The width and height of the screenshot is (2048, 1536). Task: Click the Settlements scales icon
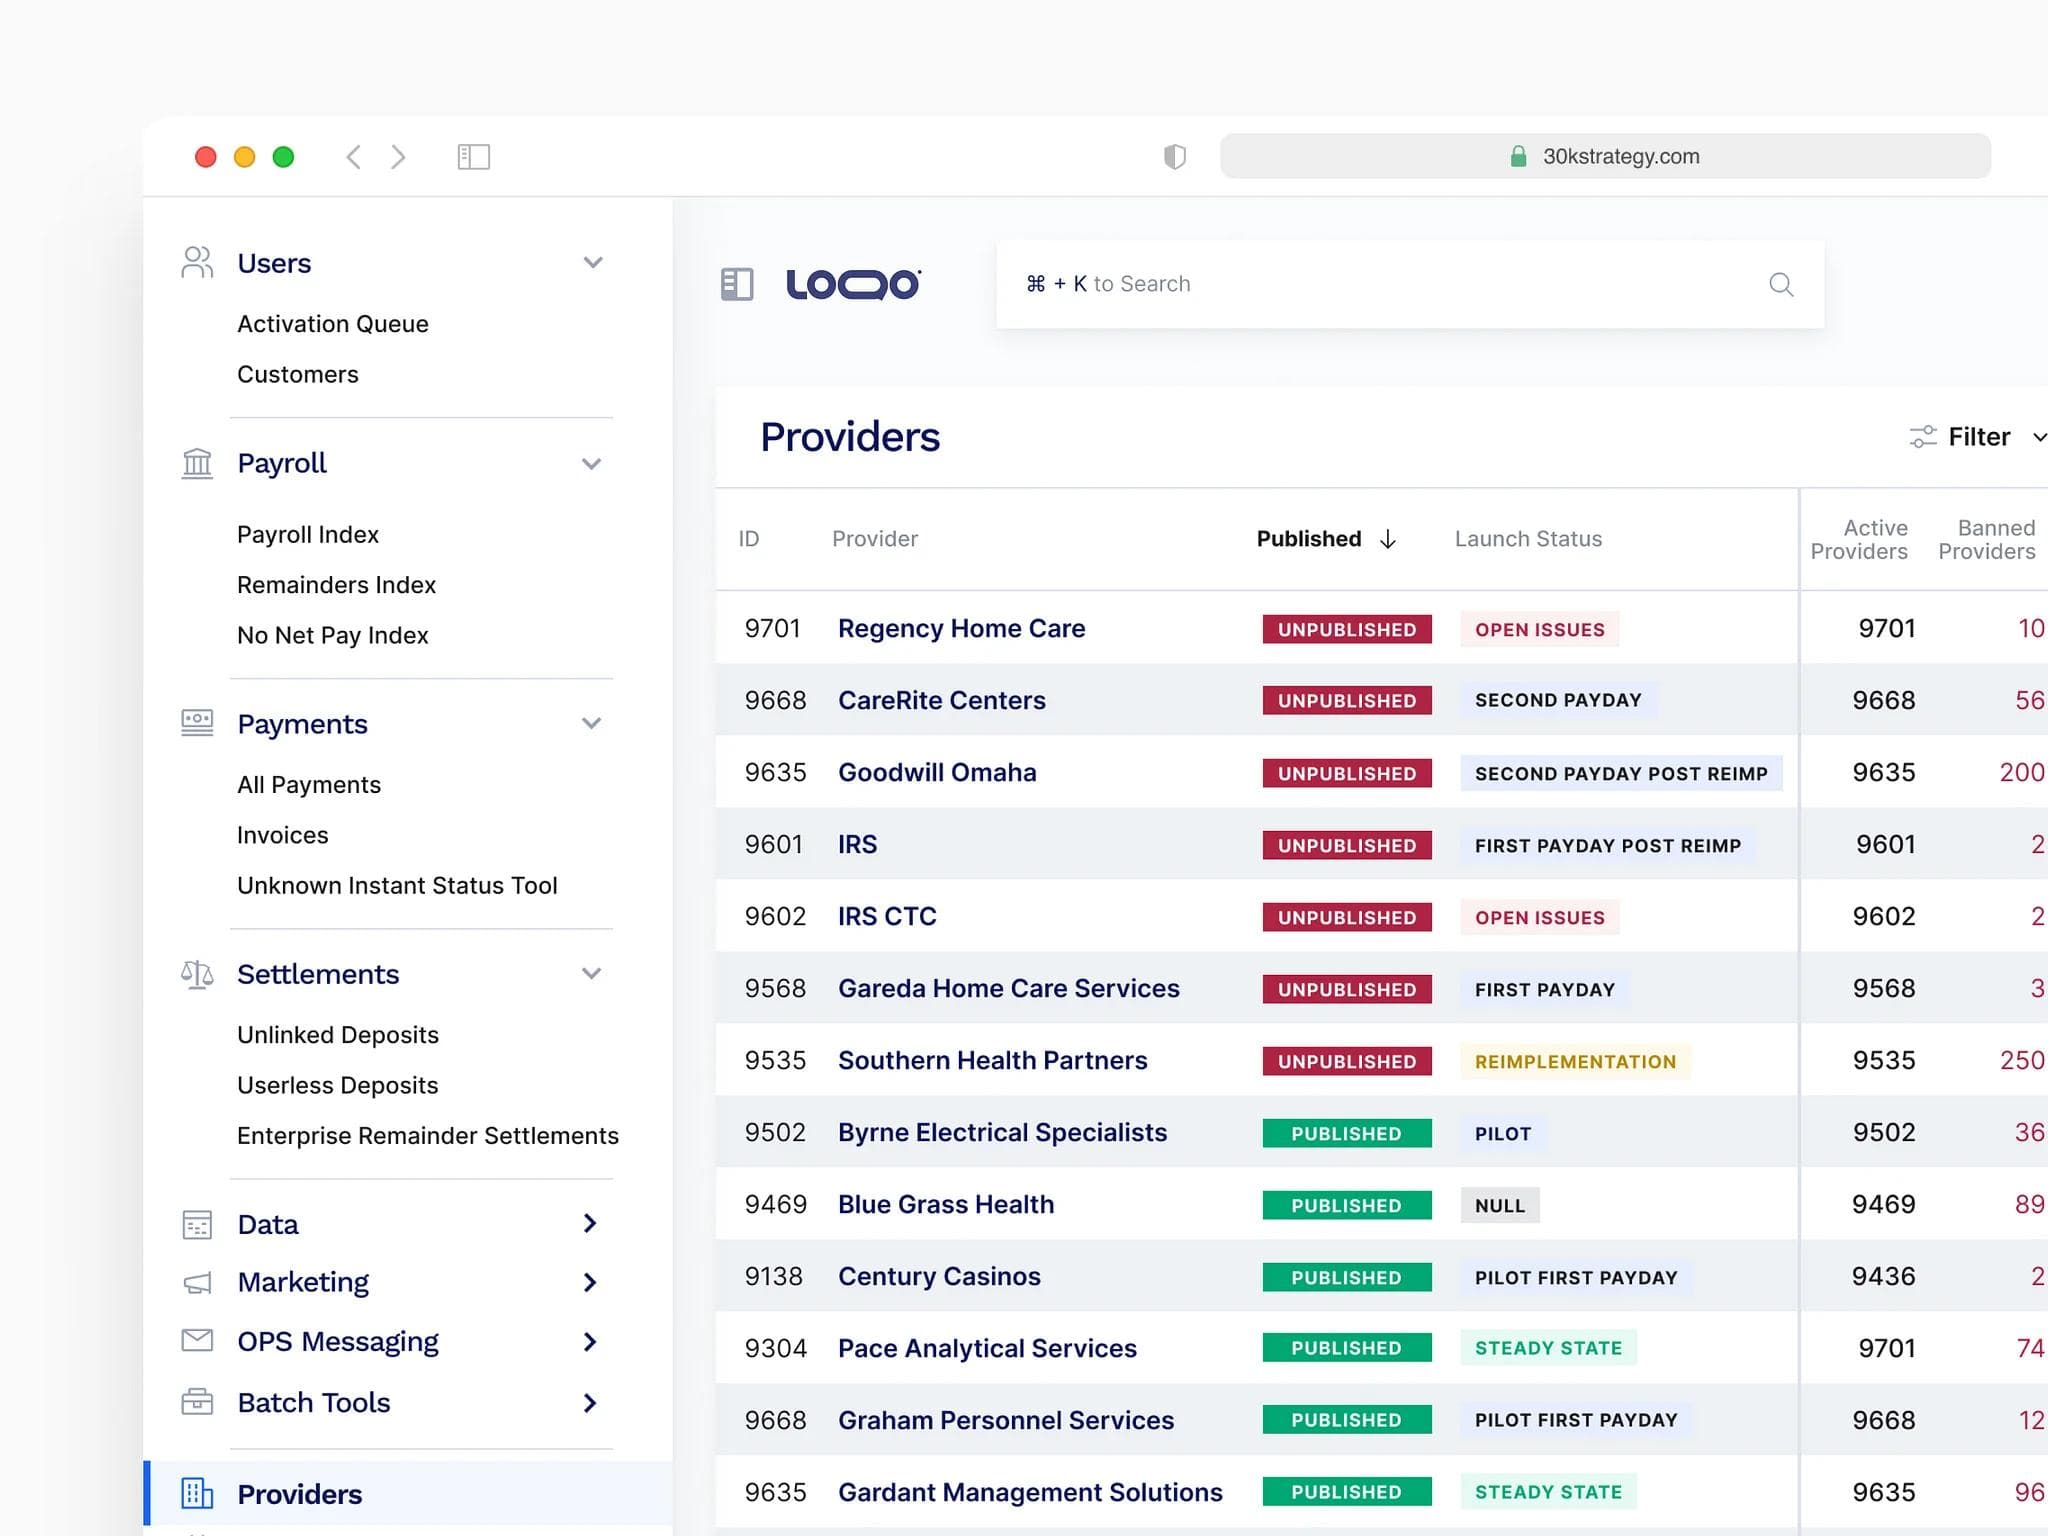197,974
